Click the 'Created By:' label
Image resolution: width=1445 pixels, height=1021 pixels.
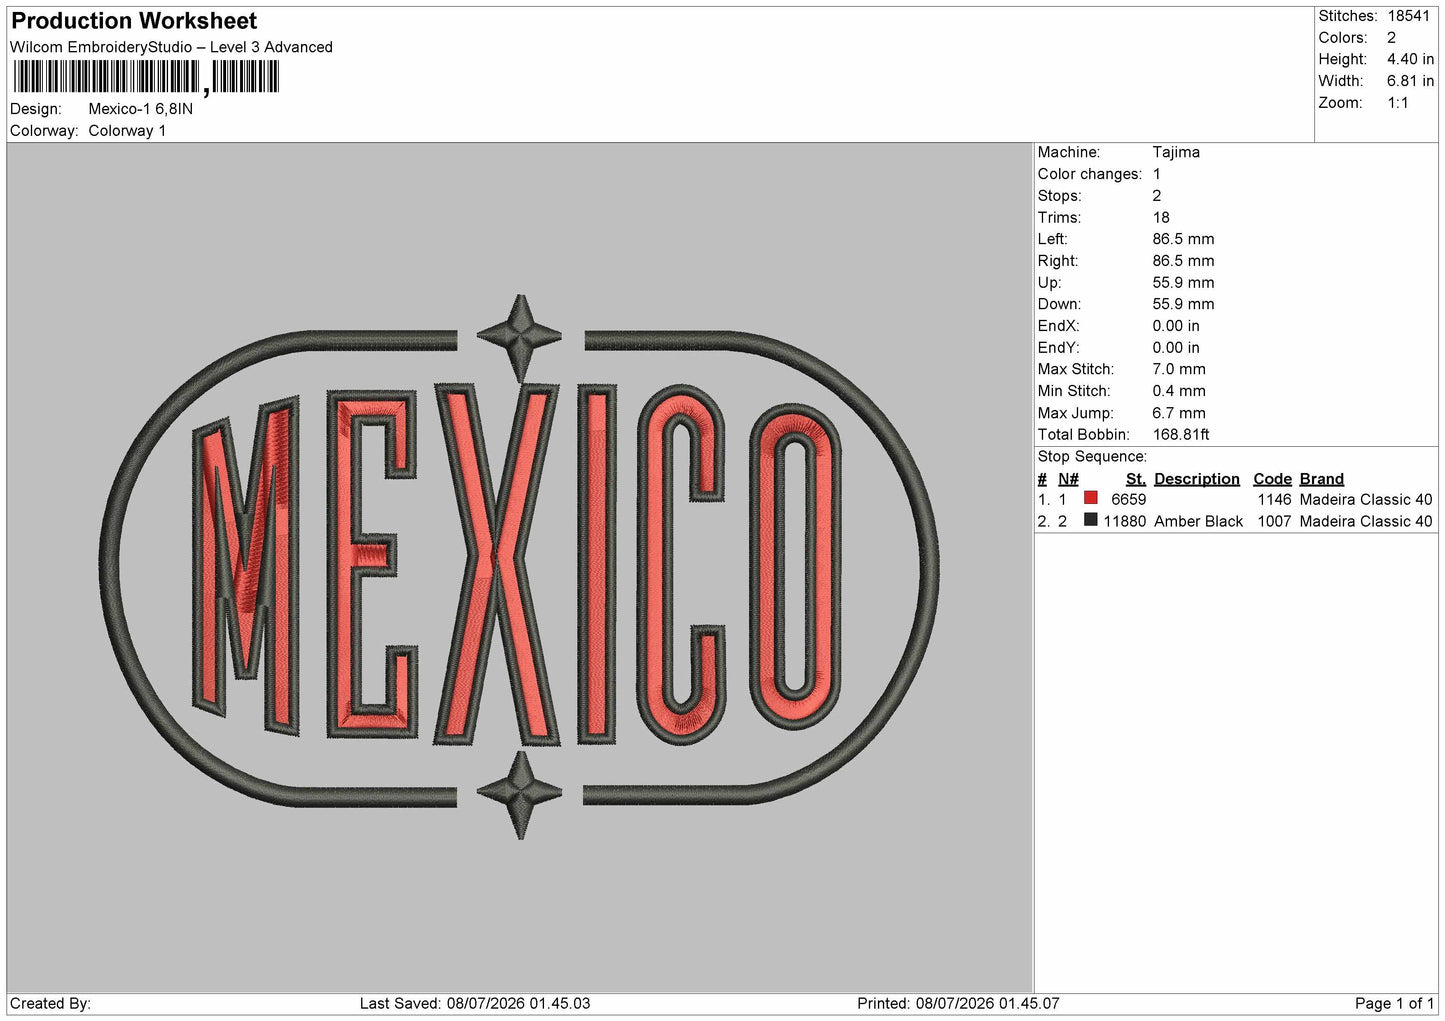[50, 1004]
